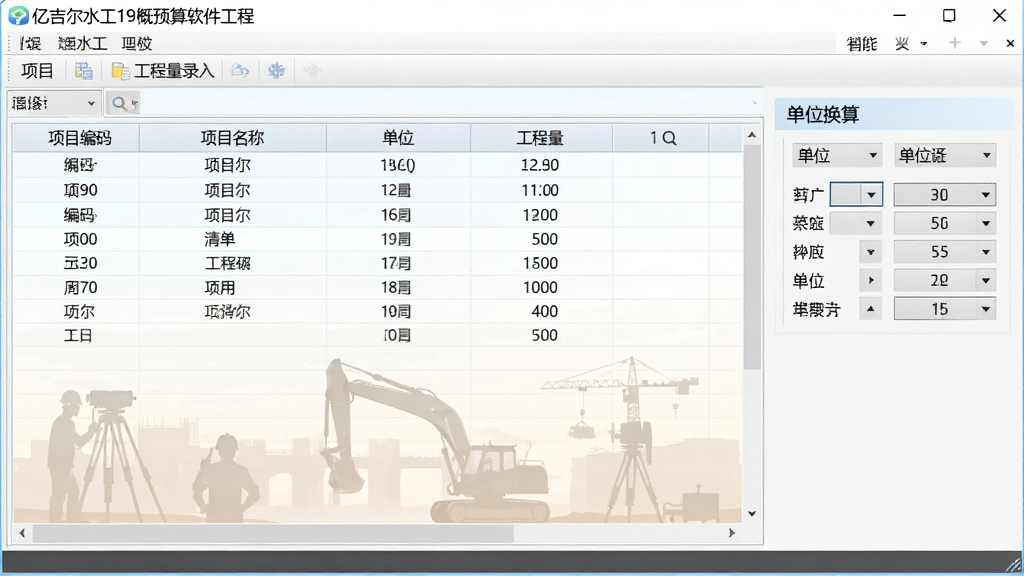Click the up arrow beside value 15

(x=871, y=309)
